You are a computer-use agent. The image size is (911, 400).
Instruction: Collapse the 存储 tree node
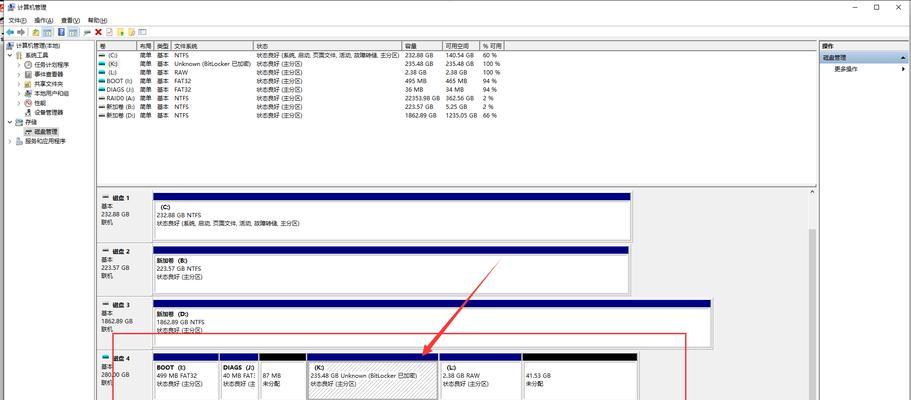10,122
